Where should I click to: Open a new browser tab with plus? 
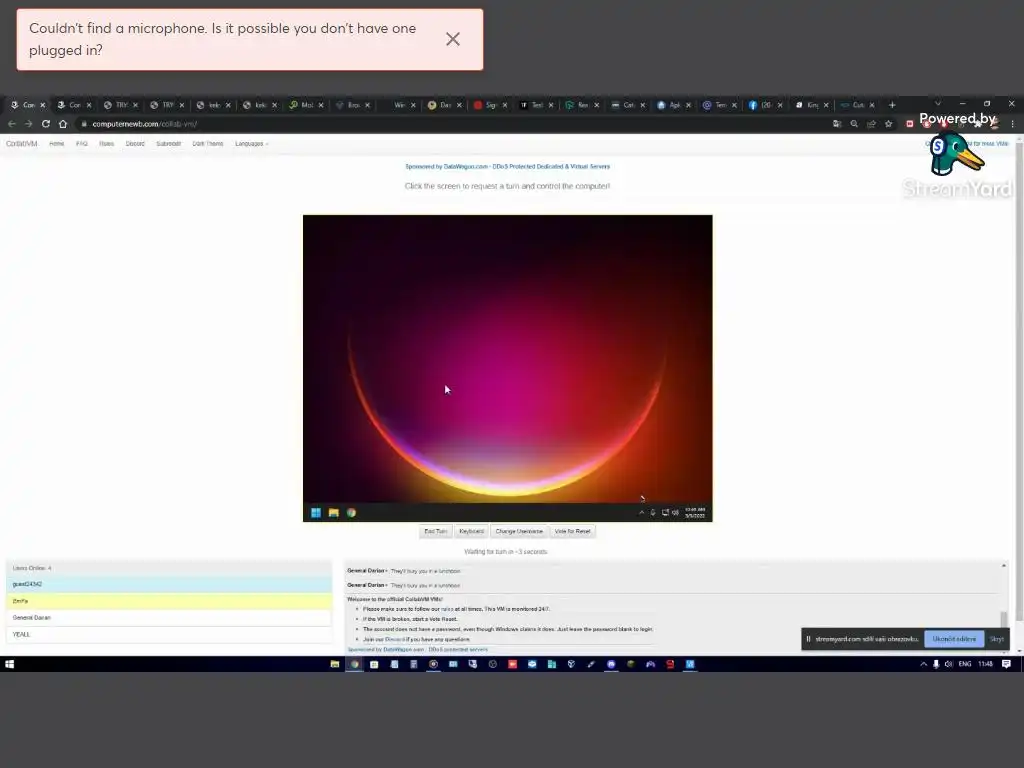(892, 104)
